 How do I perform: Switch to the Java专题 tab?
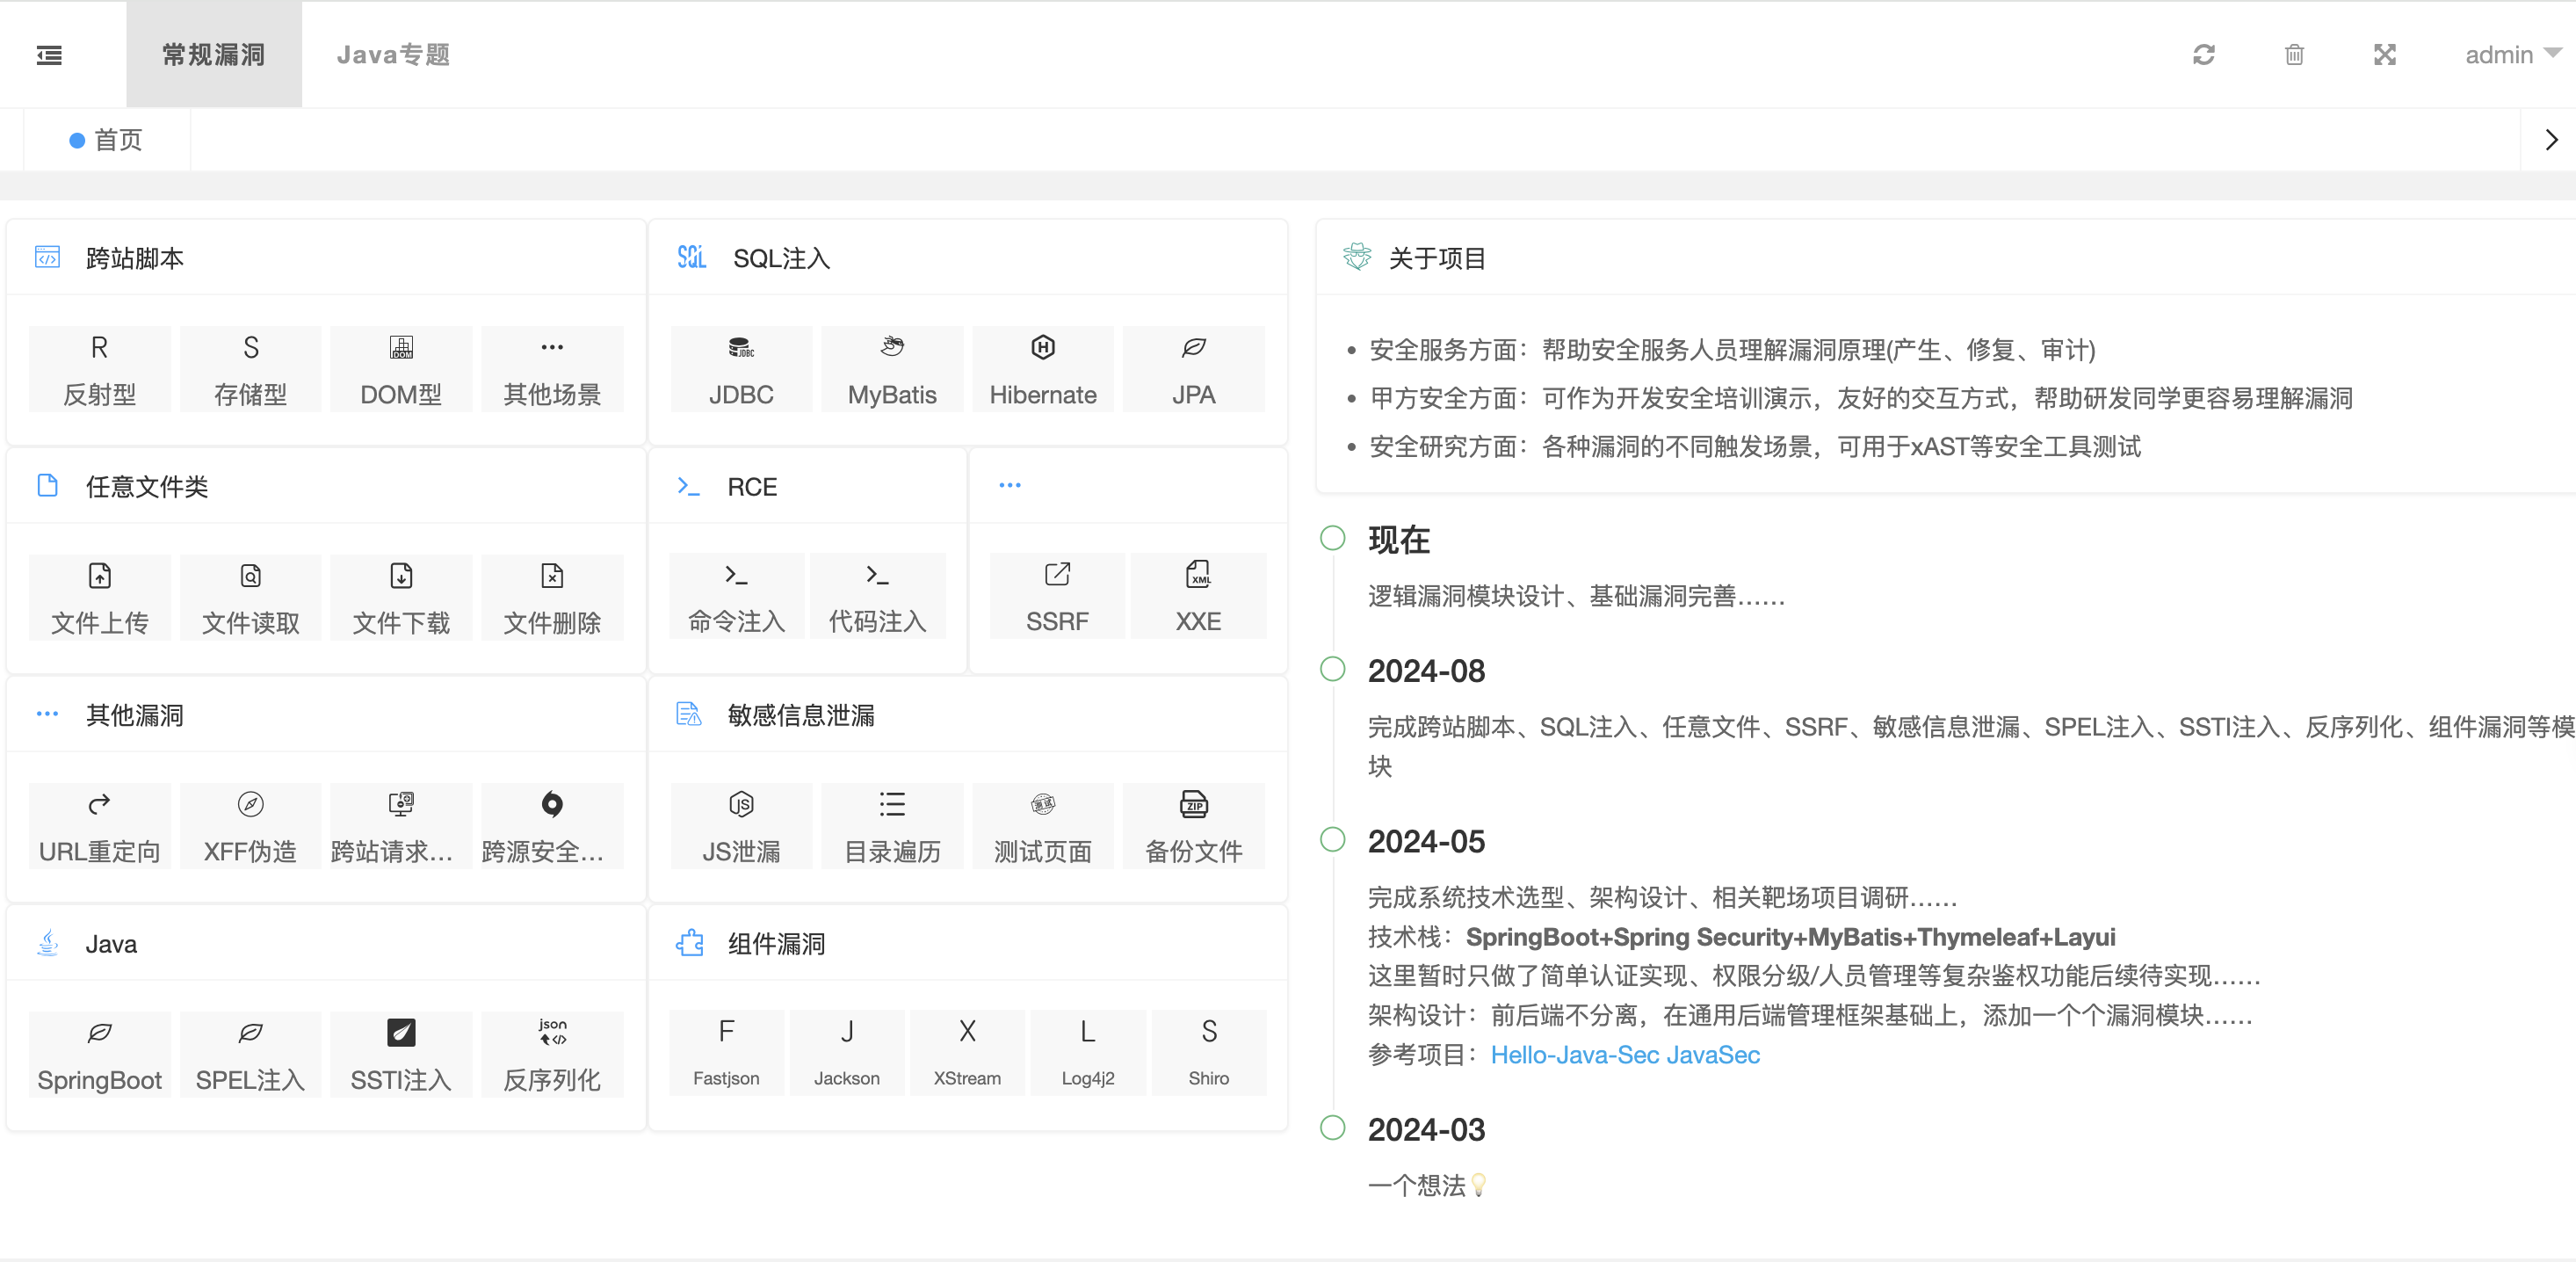pos(393,55)
